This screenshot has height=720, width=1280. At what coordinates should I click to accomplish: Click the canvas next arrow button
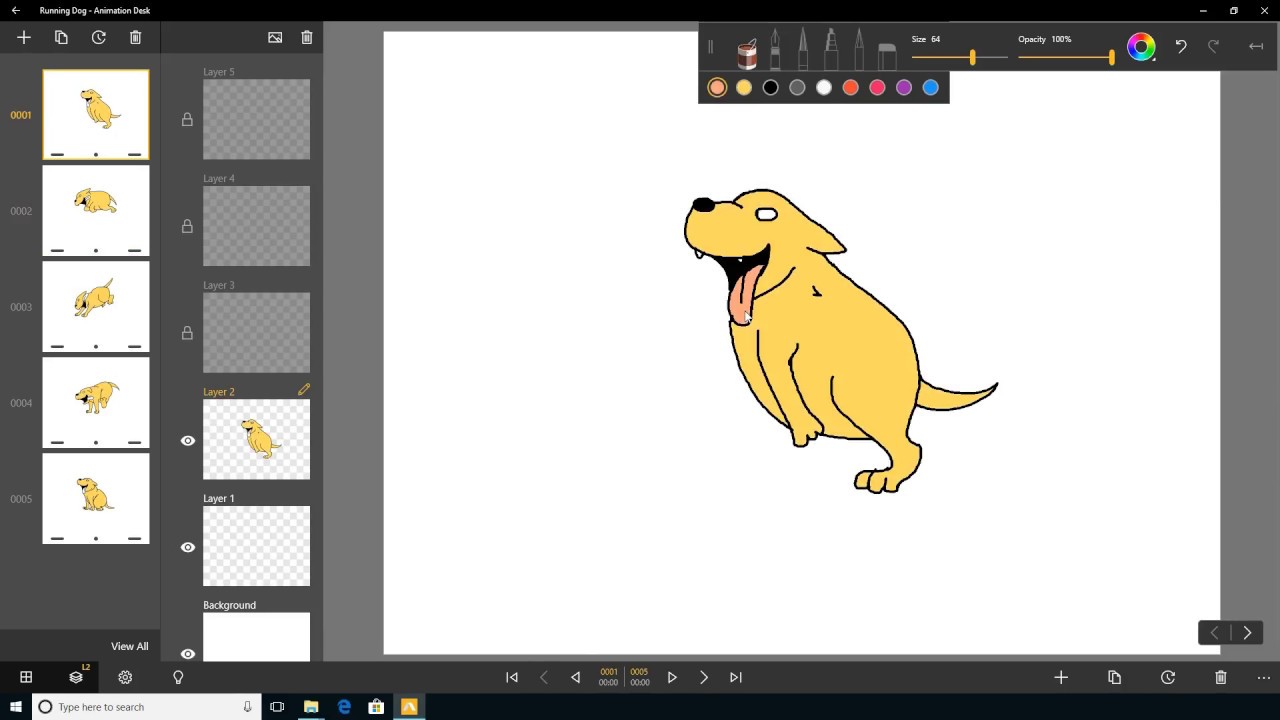coord(1247,632)
